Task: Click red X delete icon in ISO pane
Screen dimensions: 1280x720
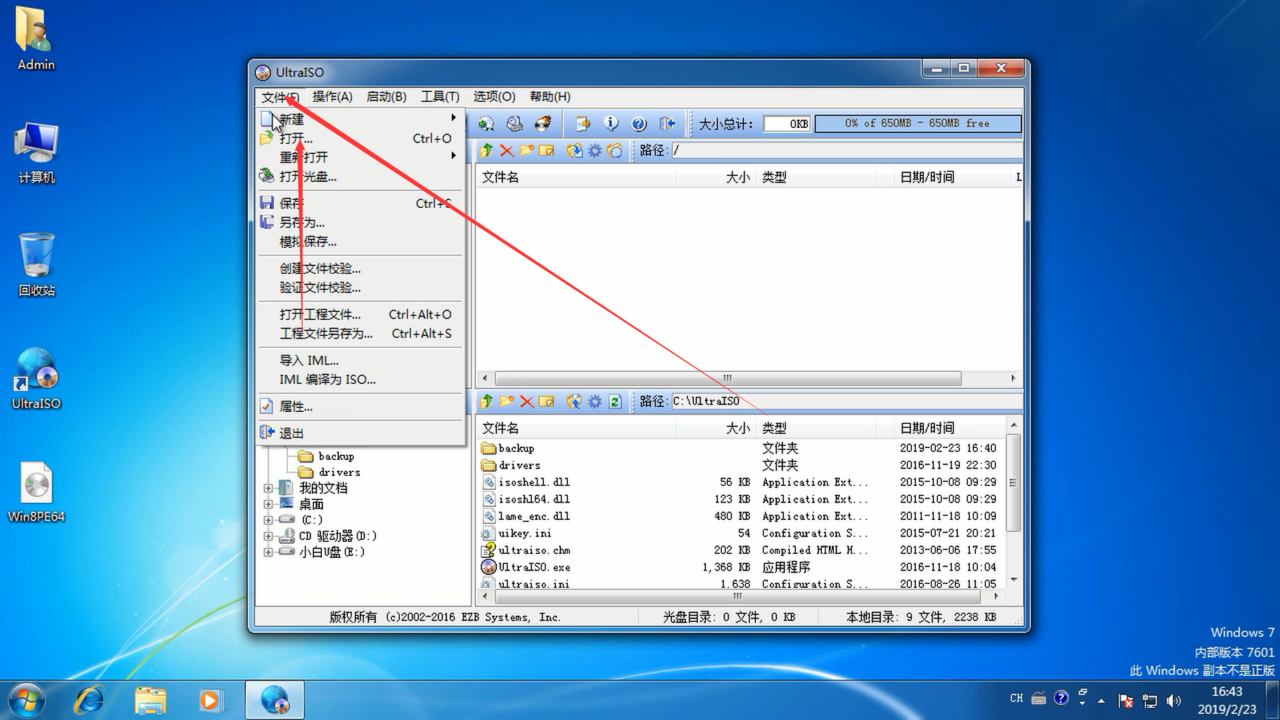Action: 507,150
